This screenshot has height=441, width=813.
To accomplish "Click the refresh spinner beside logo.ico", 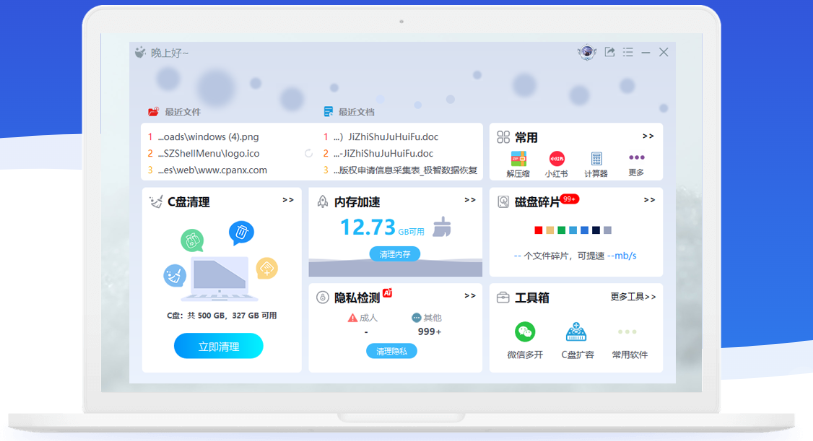I will [309, 153].
